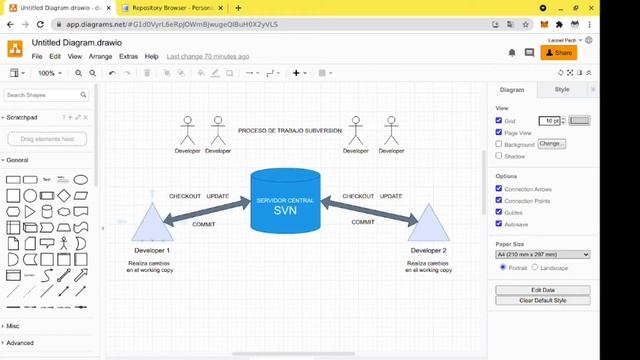Click the search icon in Search Shapes

[83, 95]
